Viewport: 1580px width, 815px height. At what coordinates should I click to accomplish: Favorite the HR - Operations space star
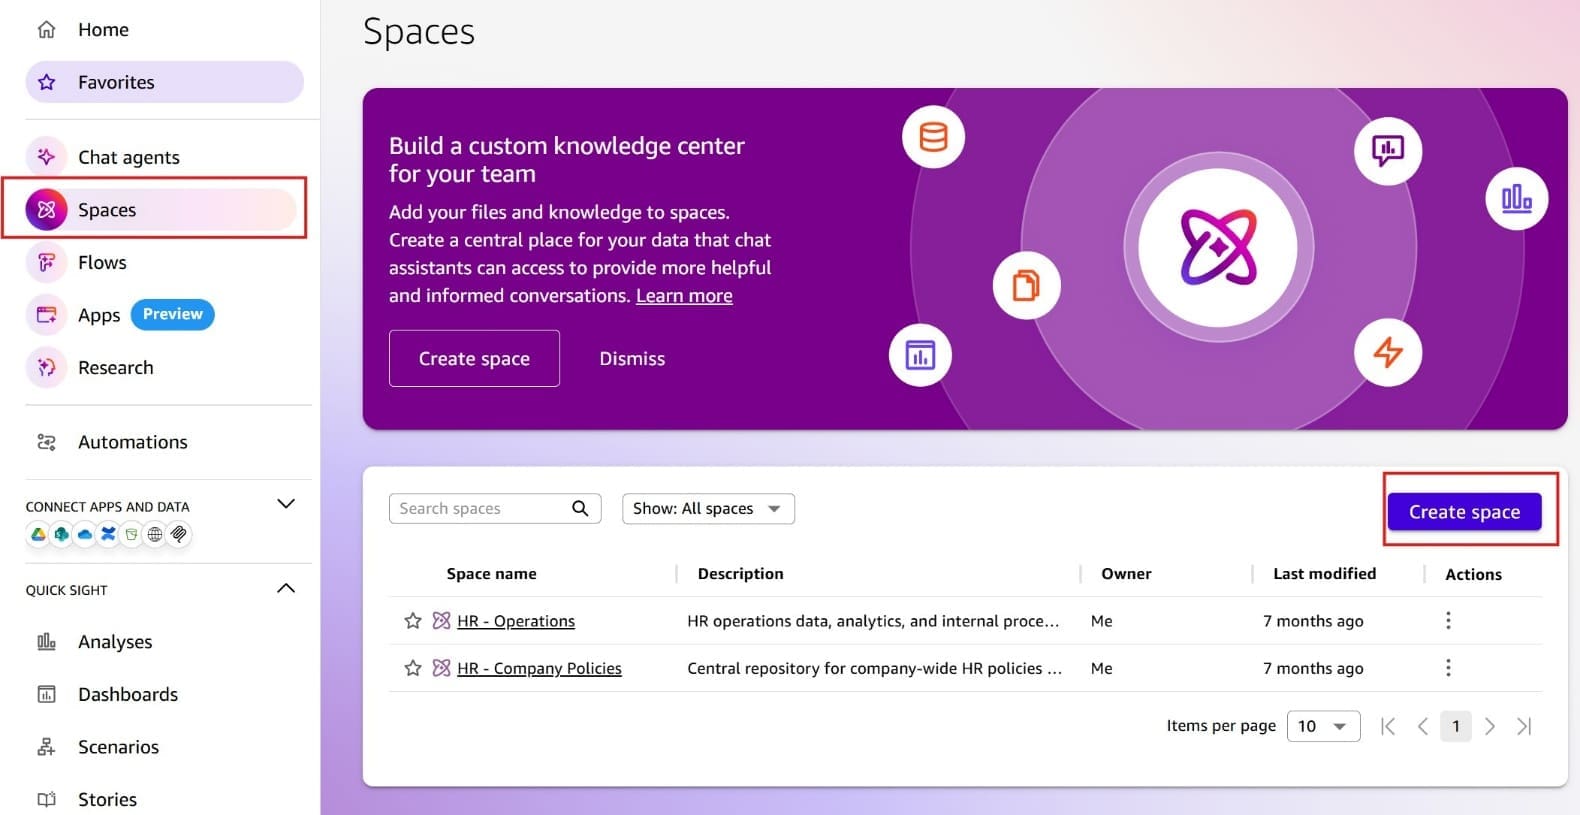click(412, 620)
